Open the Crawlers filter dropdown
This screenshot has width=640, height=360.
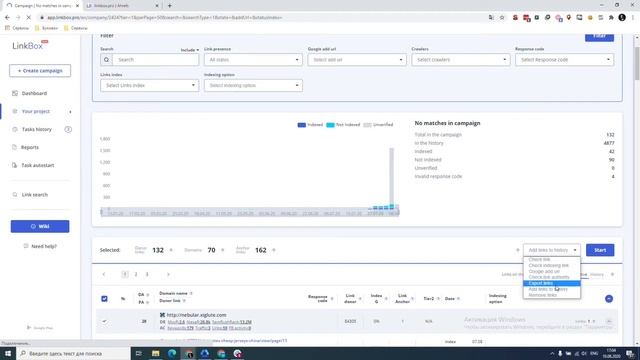(460, 60)
